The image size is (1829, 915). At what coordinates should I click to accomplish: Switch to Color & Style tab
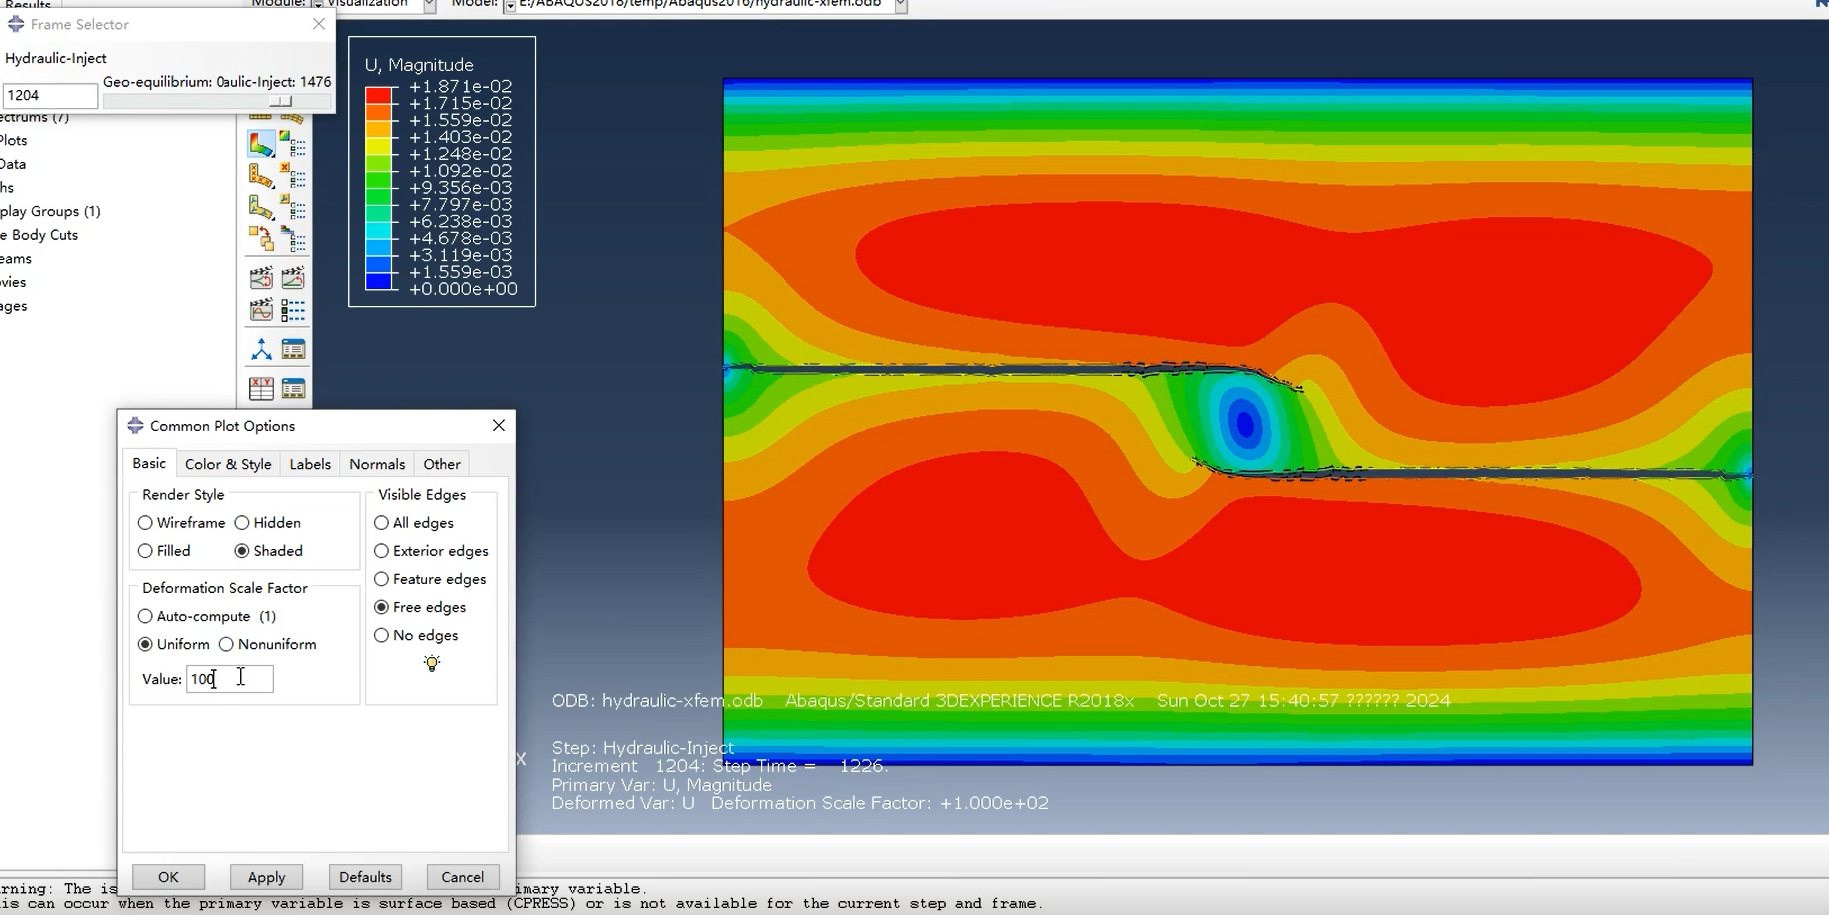coord(228,464)
